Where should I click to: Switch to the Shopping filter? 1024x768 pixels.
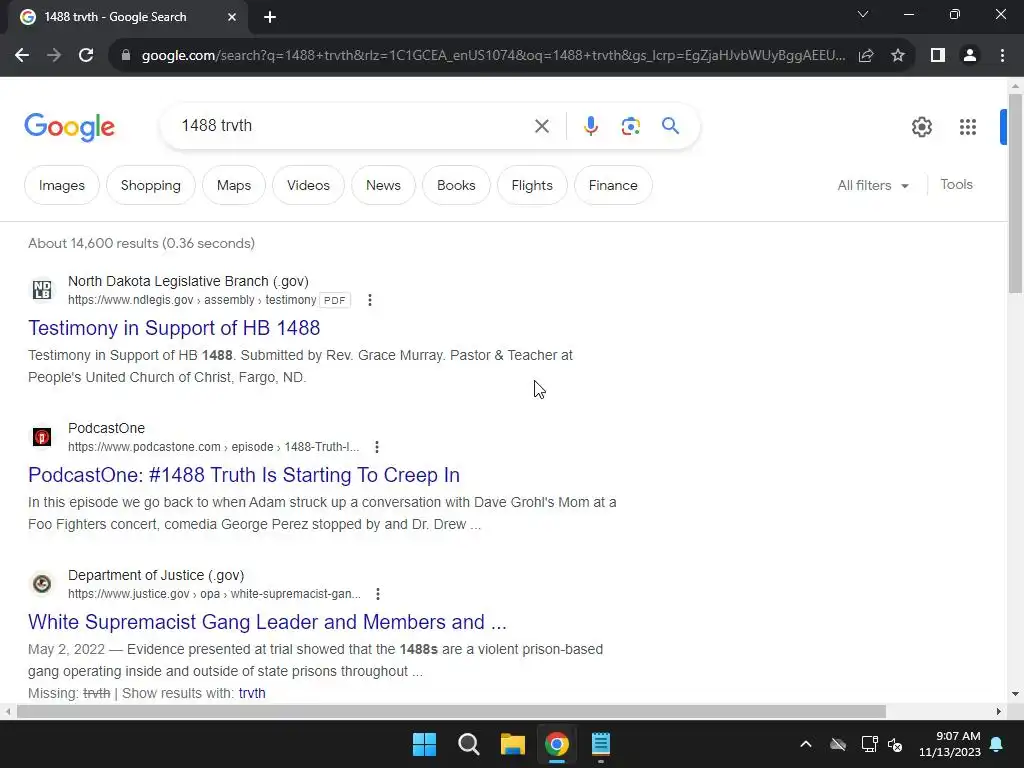click(151, 185)
